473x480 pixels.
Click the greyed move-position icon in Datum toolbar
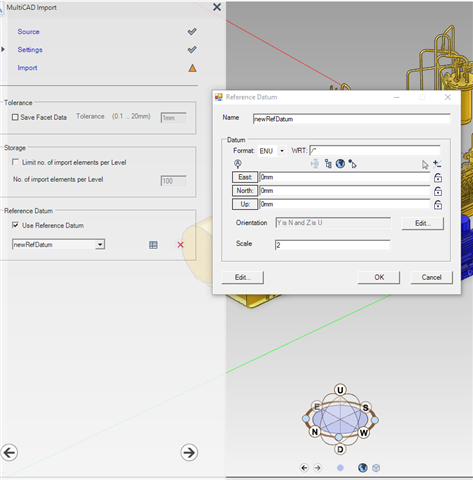[x=315, y=164]
